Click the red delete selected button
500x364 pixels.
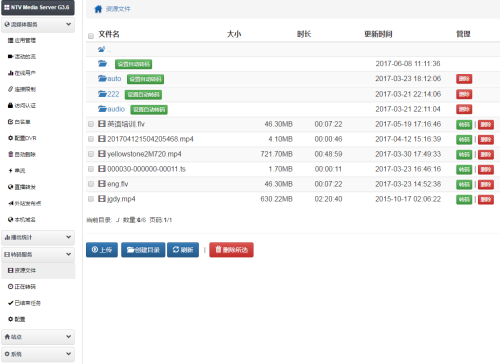(231, 250)
